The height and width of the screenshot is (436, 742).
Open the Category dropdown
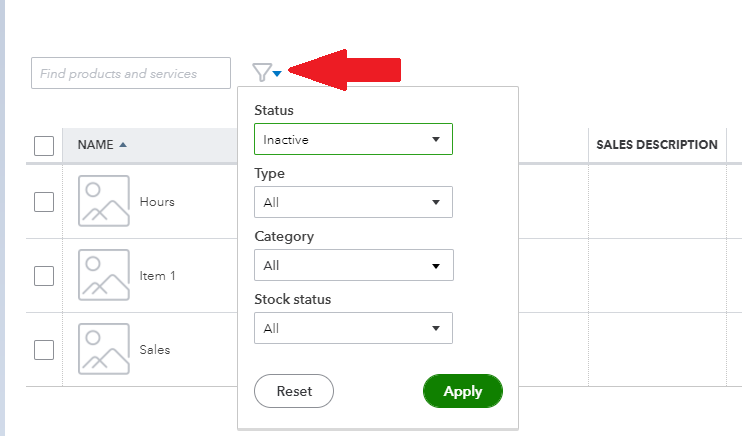click(353, 265)
